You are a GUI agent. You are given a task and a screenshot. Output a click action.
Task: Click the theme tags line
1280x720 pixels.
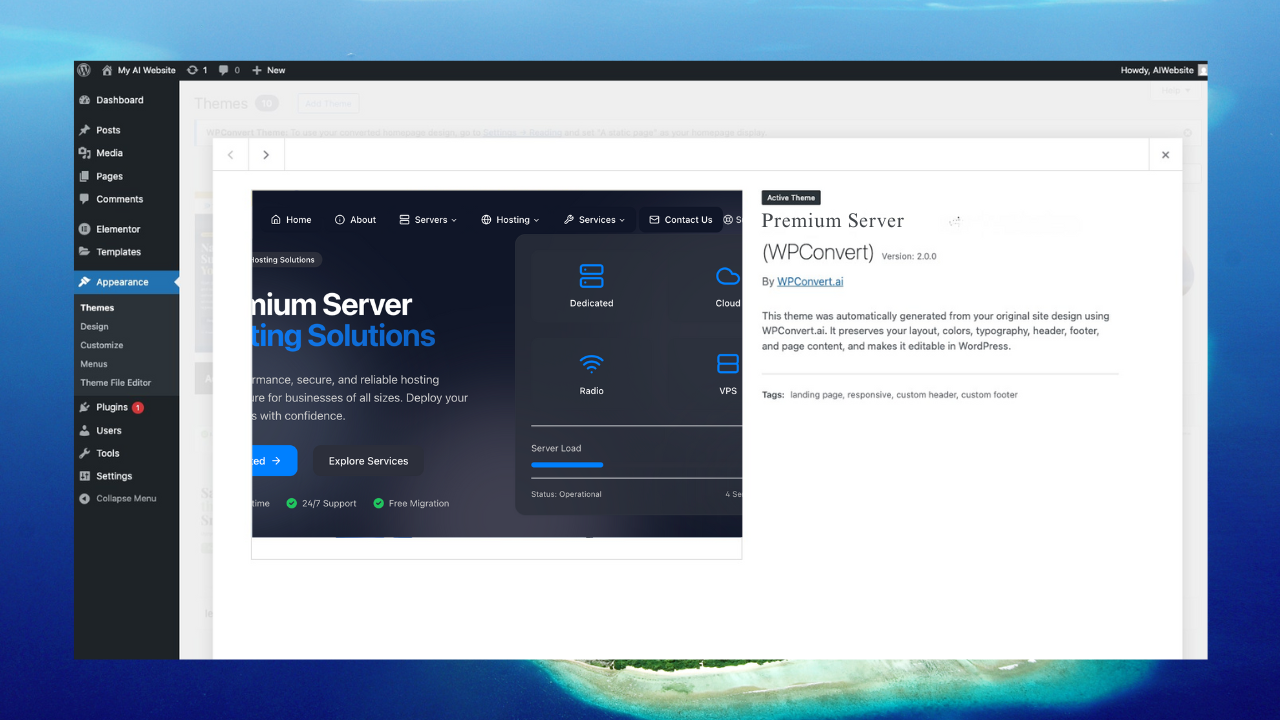click(x=890, y=395)
